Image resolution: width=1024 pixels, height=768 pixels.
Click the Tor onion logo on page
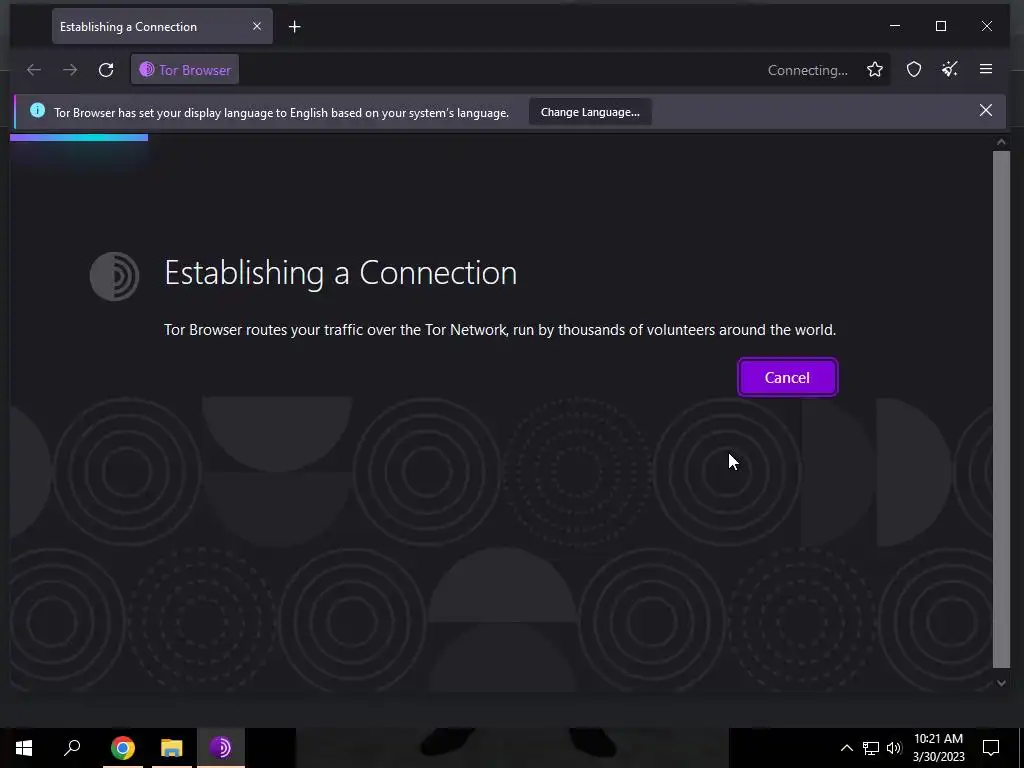[x=114, y=276]
